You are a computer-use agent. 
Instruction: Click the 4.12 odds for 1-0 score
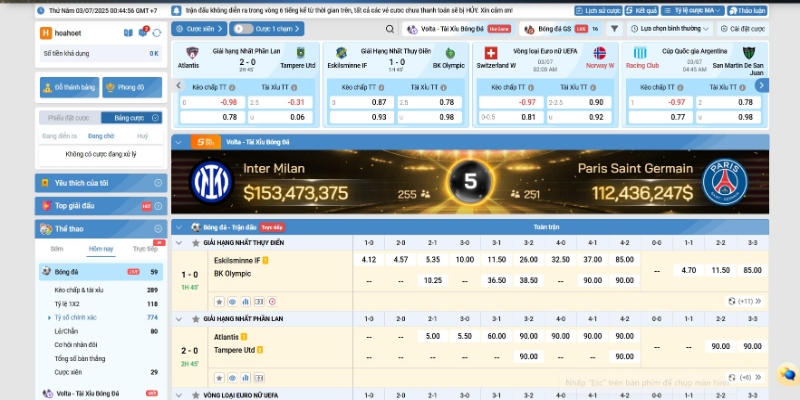click(x=368, y=260)
